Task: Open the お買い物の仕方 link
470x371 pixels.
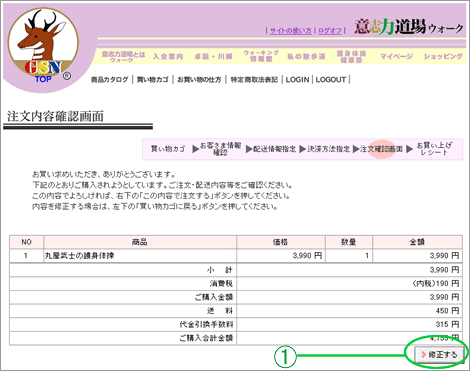Action: pos(199,80)
